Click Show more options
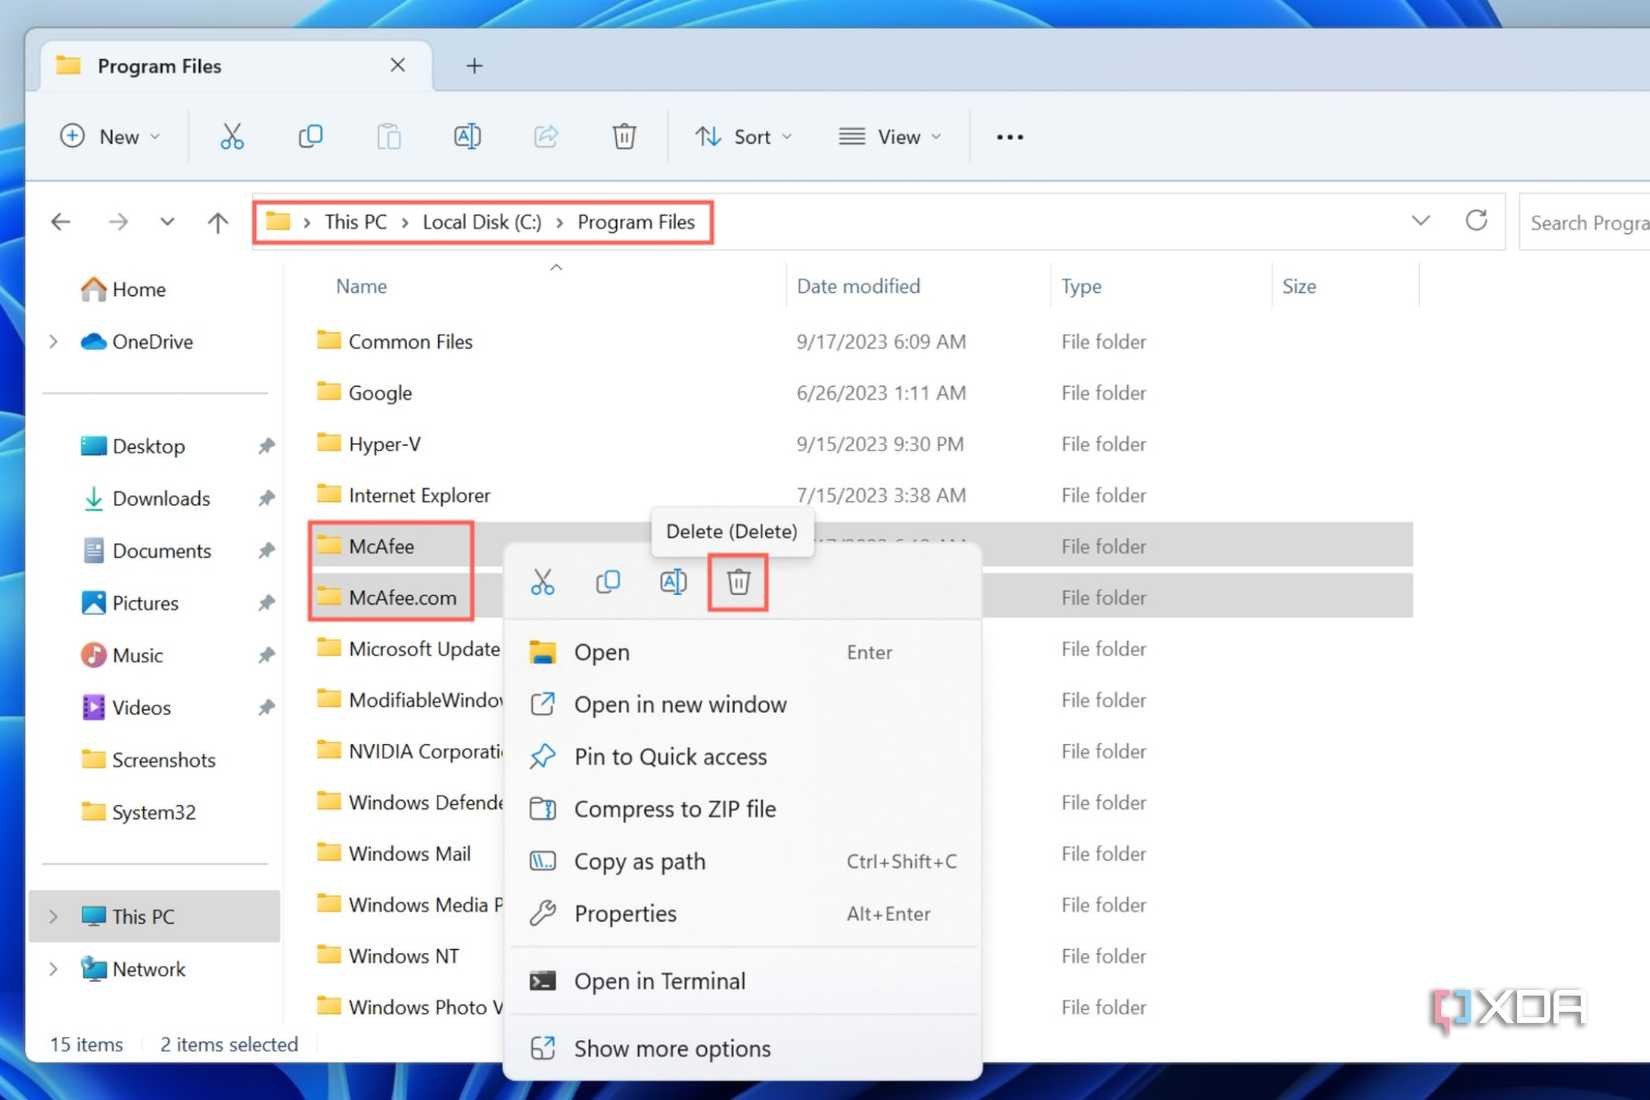The width and height of the screenshot is (1650, 1100). click(672, 1048)
